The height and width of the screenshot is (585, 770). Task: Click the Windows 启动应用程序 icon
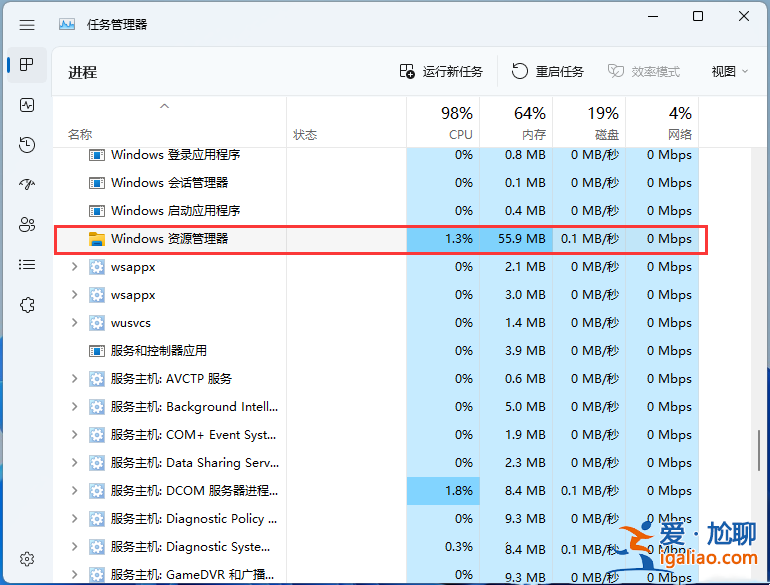(97, 211)
